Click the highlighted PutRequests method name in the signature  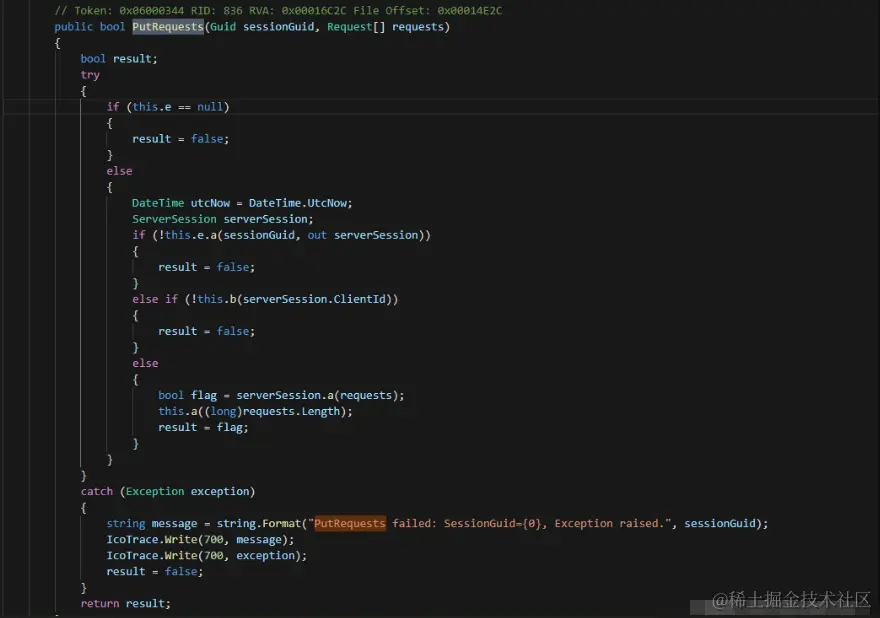point(168,27)
